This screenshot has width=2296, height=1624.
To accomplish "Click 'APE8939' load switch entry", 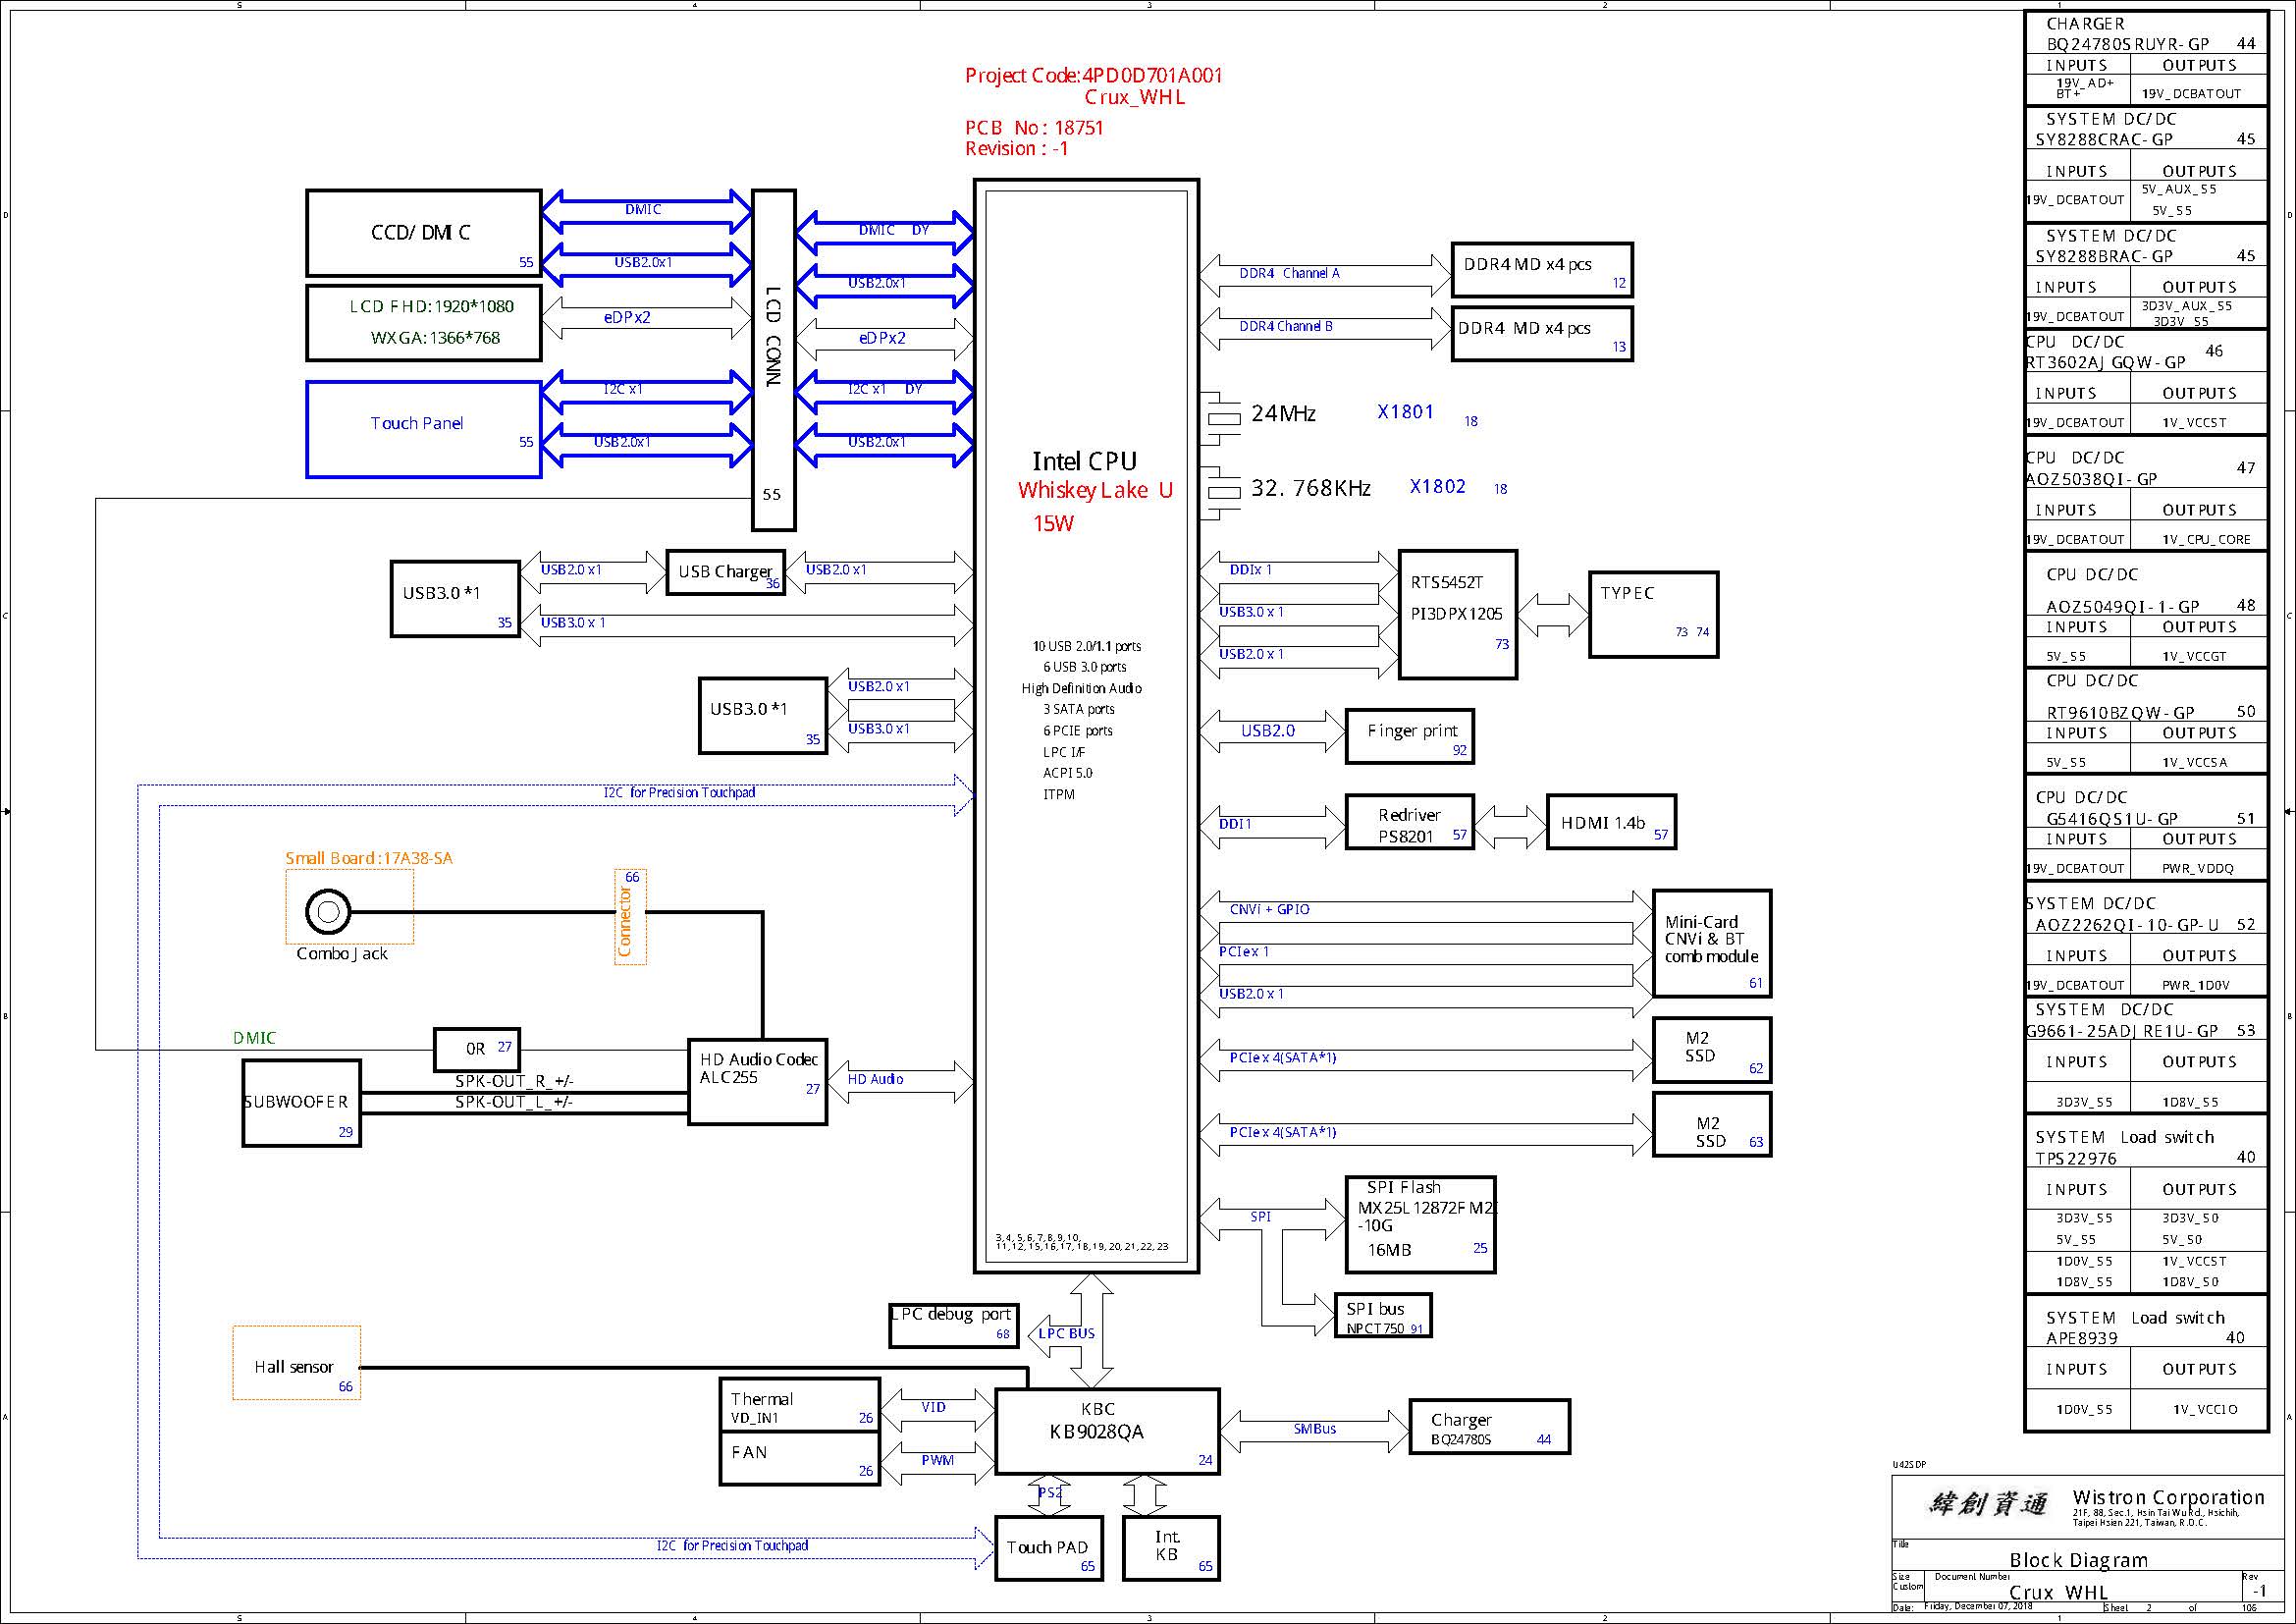I will 2082,1338.
